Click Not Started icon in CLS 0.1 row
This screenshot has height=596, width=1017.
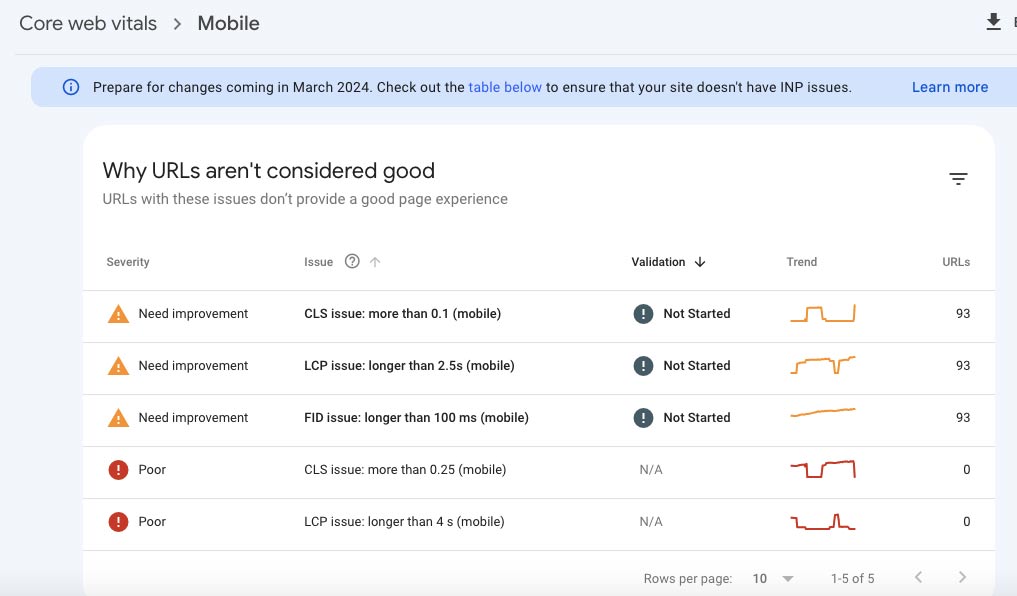643,314
